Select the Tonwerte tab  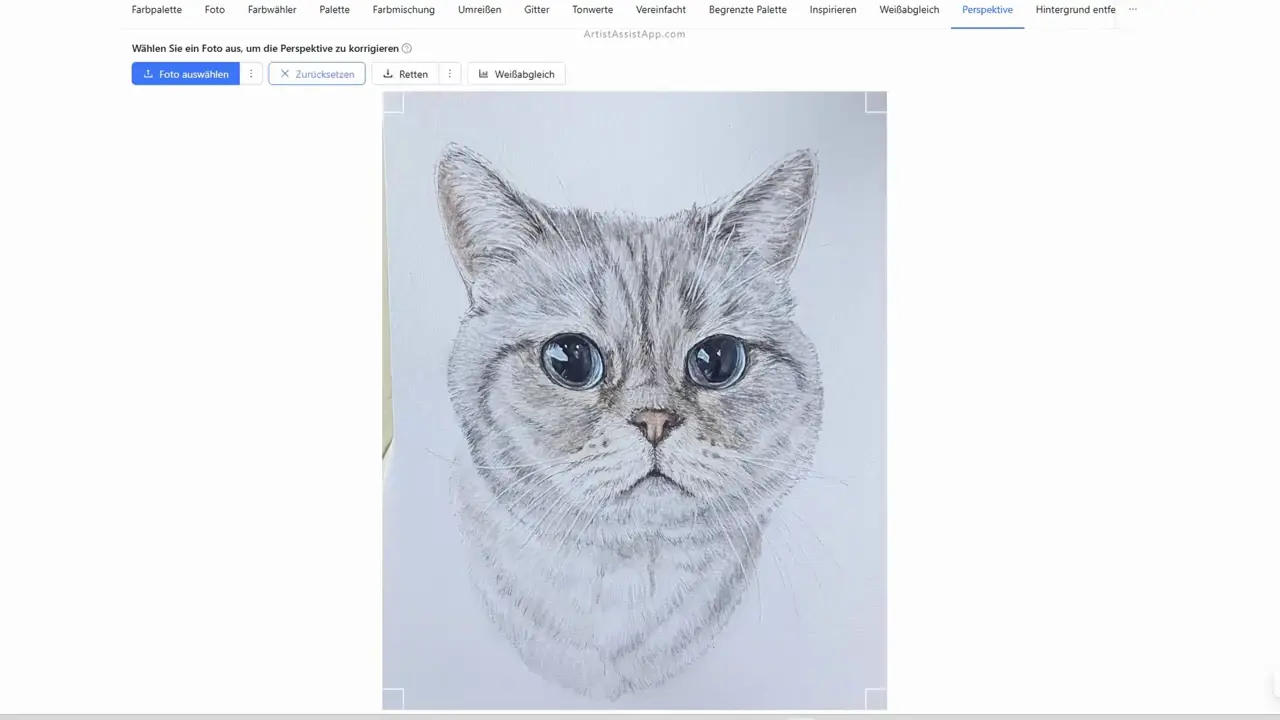593,10
